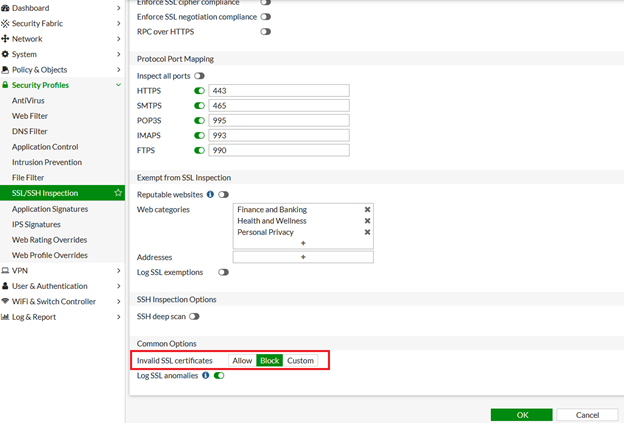Click the Dashboard gauge icon
The width and height of the screenshot is (624, 423).
point(5,8)
